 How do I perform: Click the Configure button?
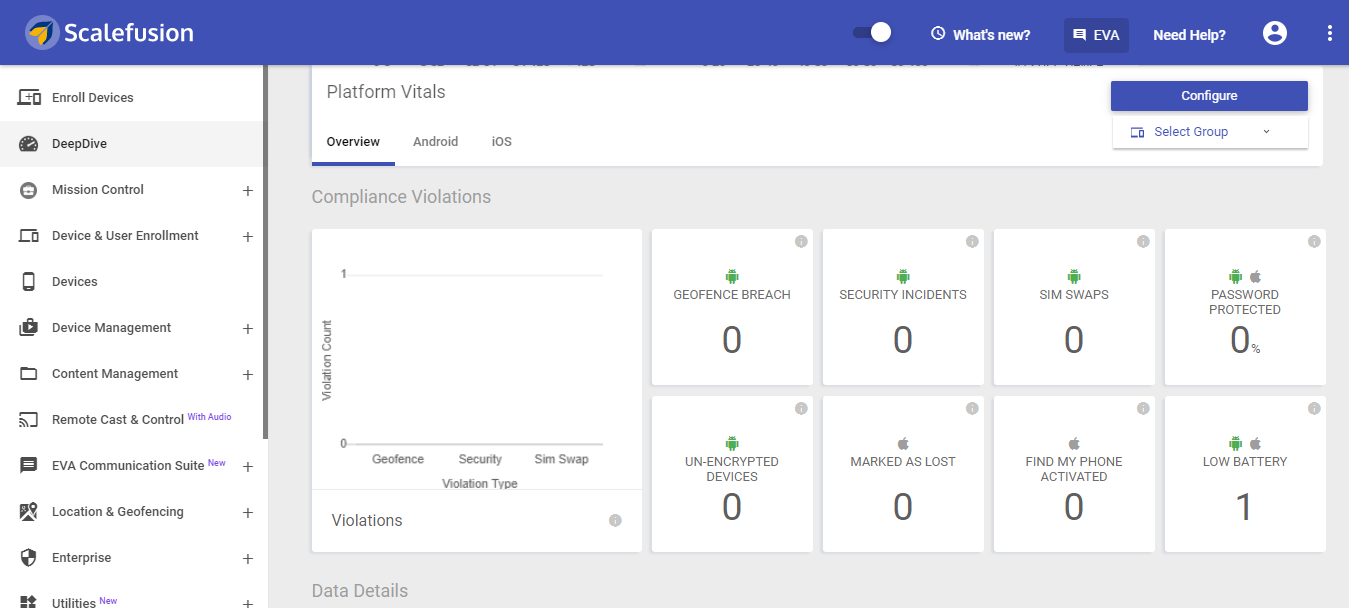1208,95
